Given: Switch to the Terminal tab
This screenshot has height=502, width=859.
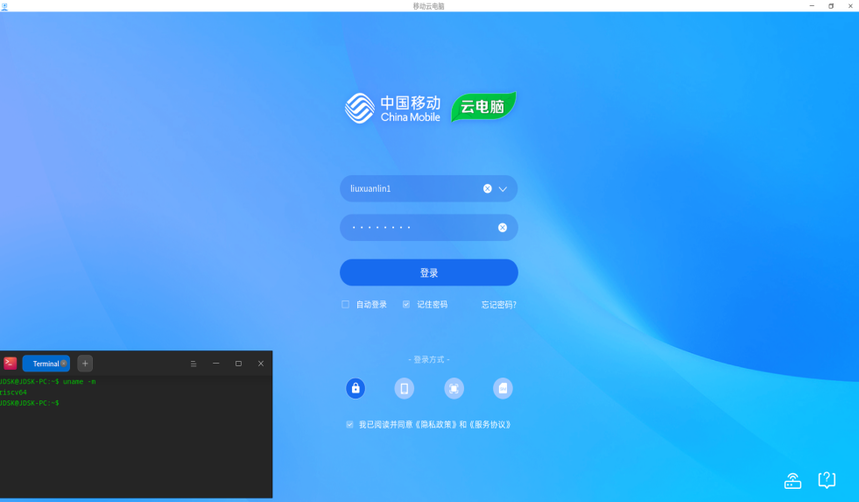Looking at the screenshot, I should click(x=45, y=363).
